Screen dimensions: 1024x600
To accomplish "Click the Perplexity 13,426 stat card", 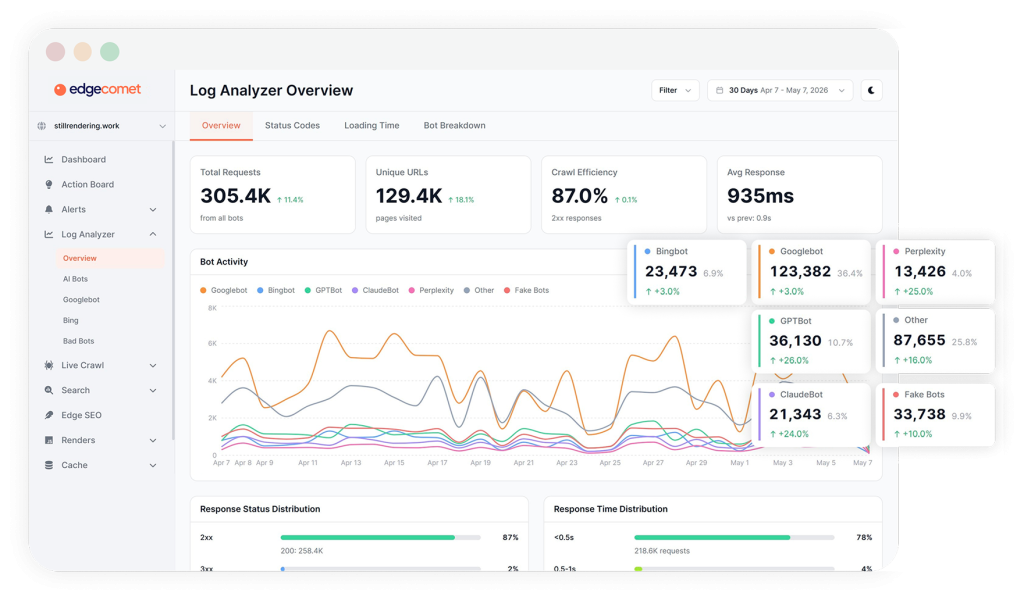I will point(935,272).
